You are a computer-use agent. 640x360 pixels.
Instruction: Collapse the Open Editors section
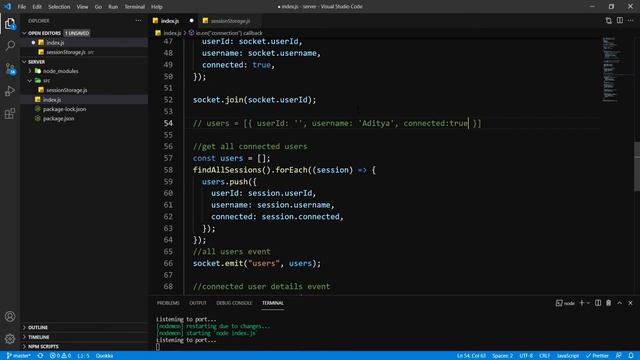point(84,33)
